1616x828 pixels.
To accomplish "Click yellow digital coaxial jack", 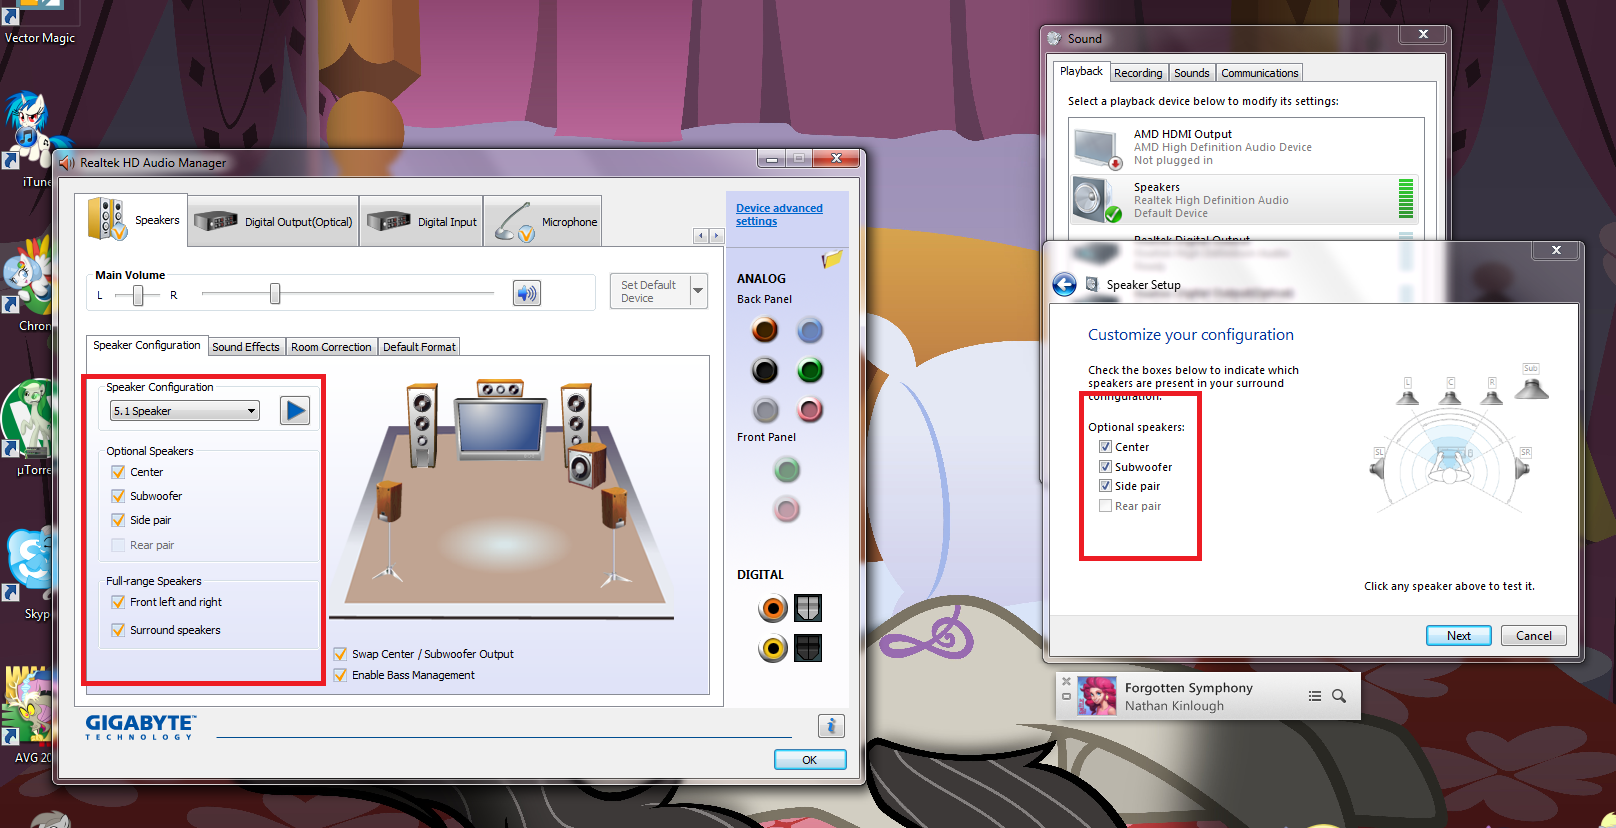I will (x=773, y=649).
